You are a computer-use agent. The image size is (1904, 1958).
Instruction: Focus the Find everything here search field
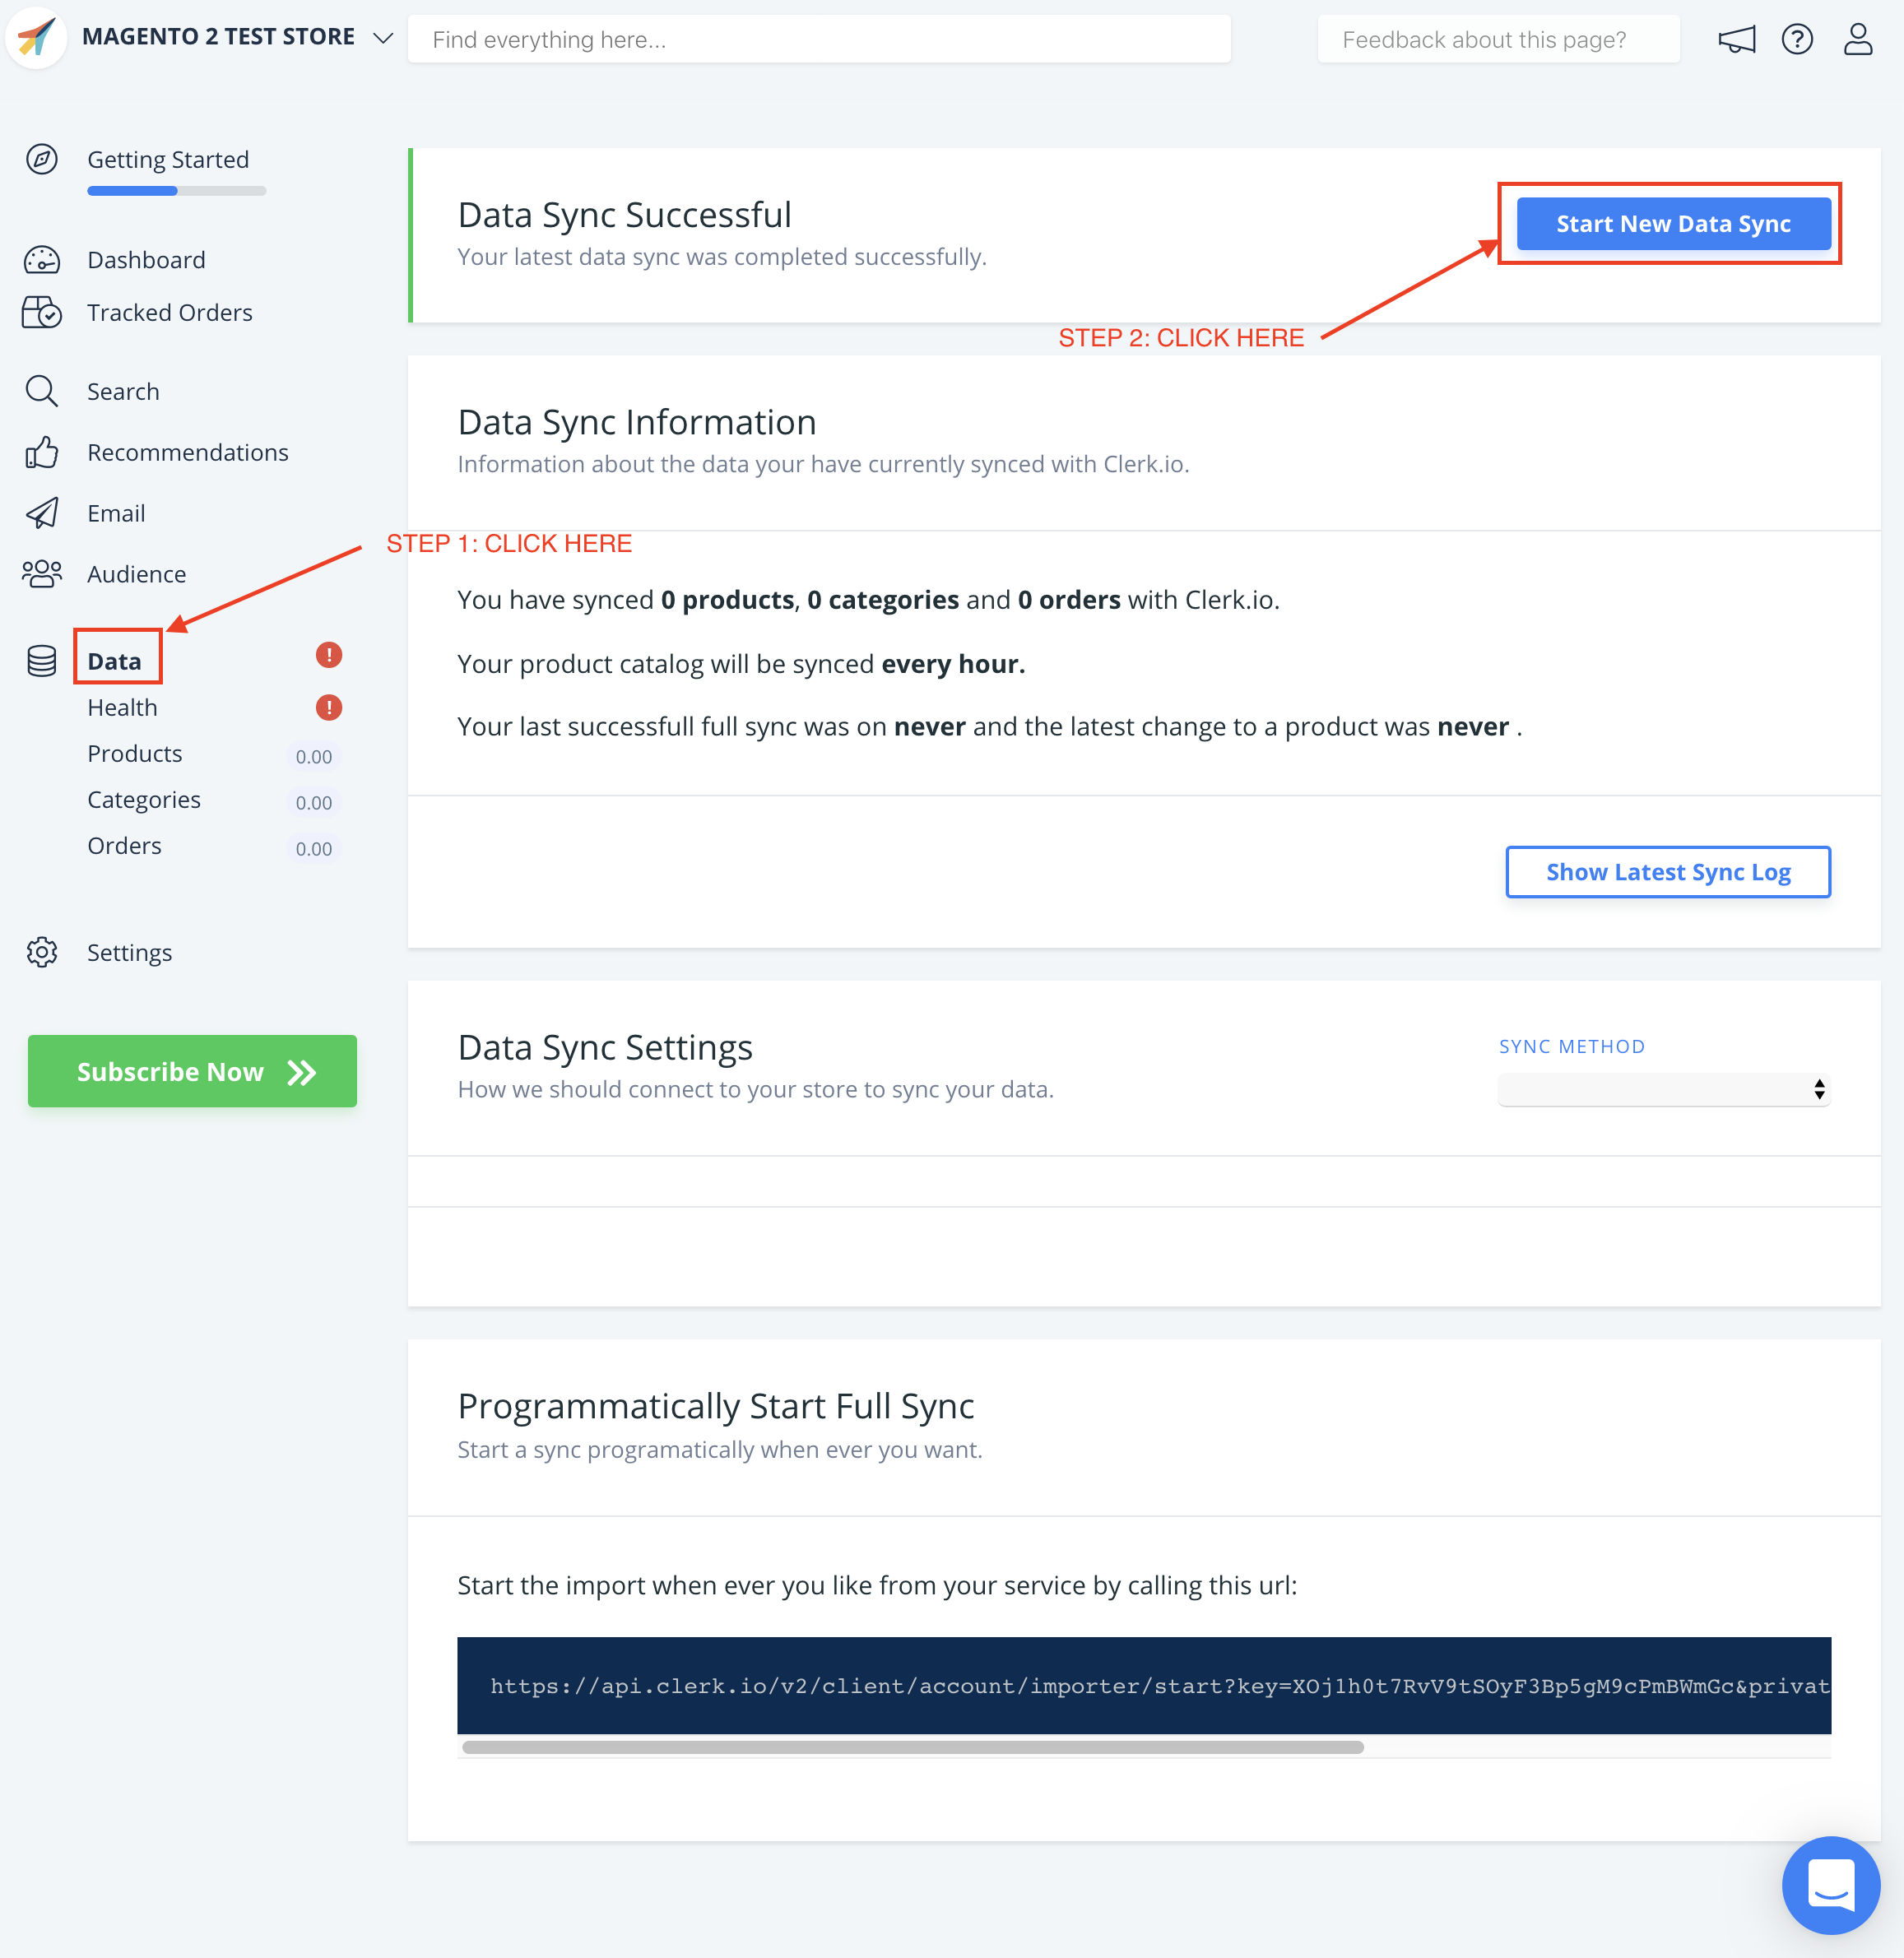pos(818,40)
